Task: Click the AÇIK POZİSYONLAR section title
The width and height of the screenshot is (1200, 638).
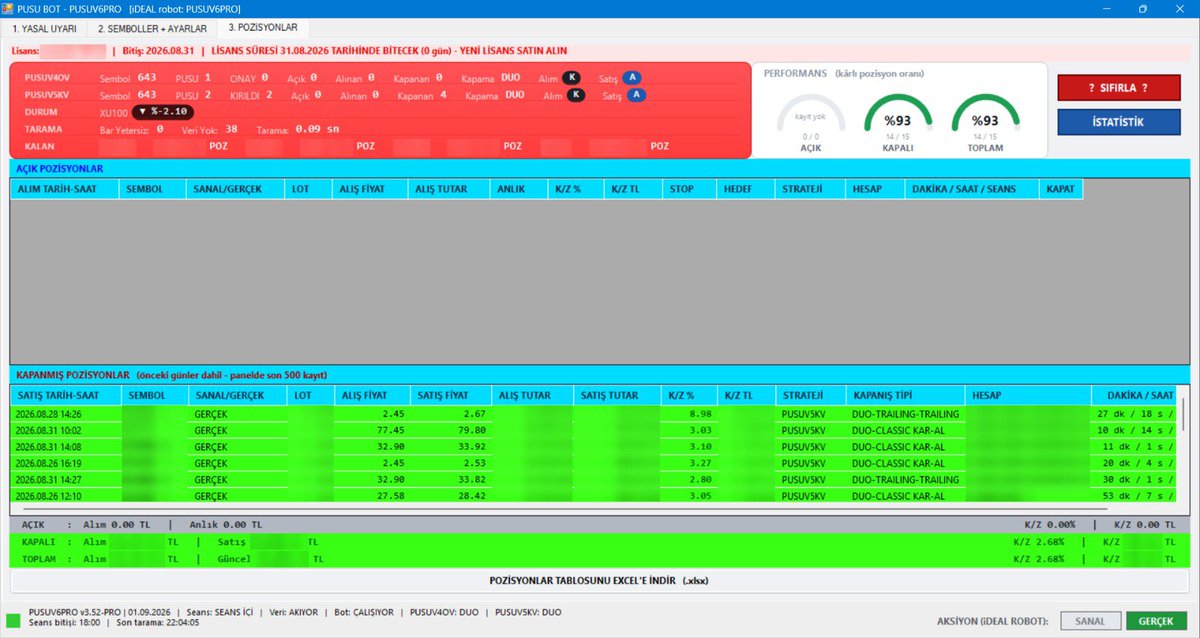Action: (58, 168)
